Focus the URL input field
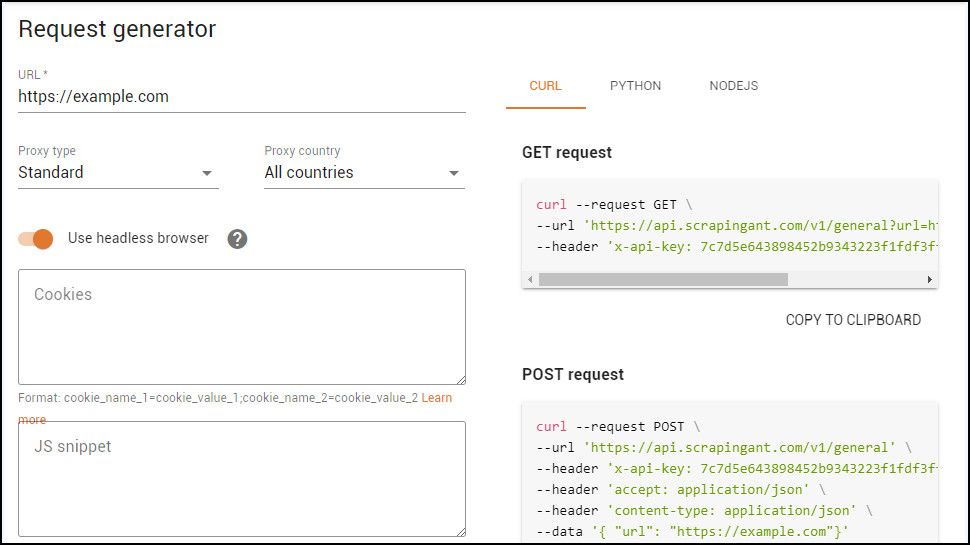Image resolution: width=970 pixels, height=545 pixels. 241,97
